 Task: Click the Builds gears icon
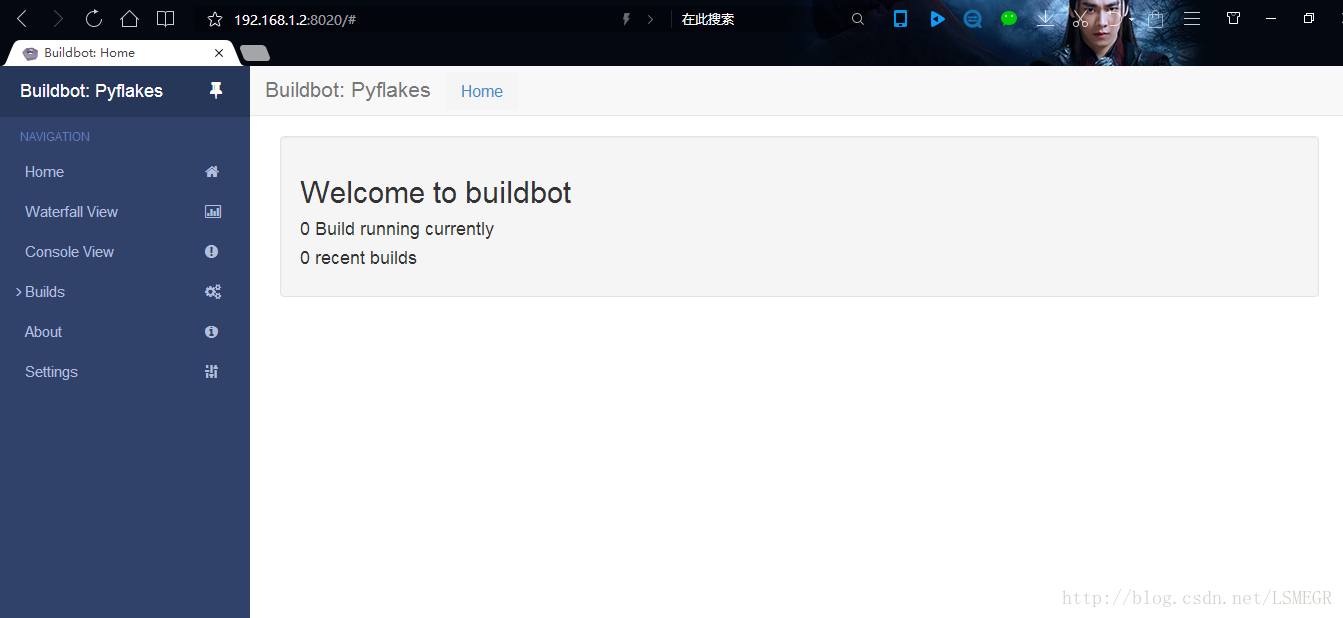click(x=212, y=292)
